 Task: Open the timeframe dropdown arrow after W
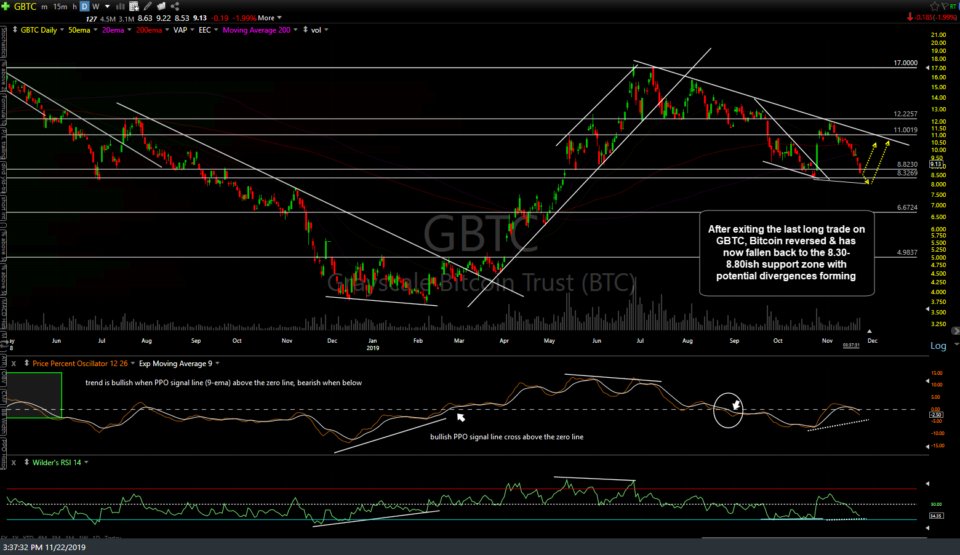coord(107,7)
